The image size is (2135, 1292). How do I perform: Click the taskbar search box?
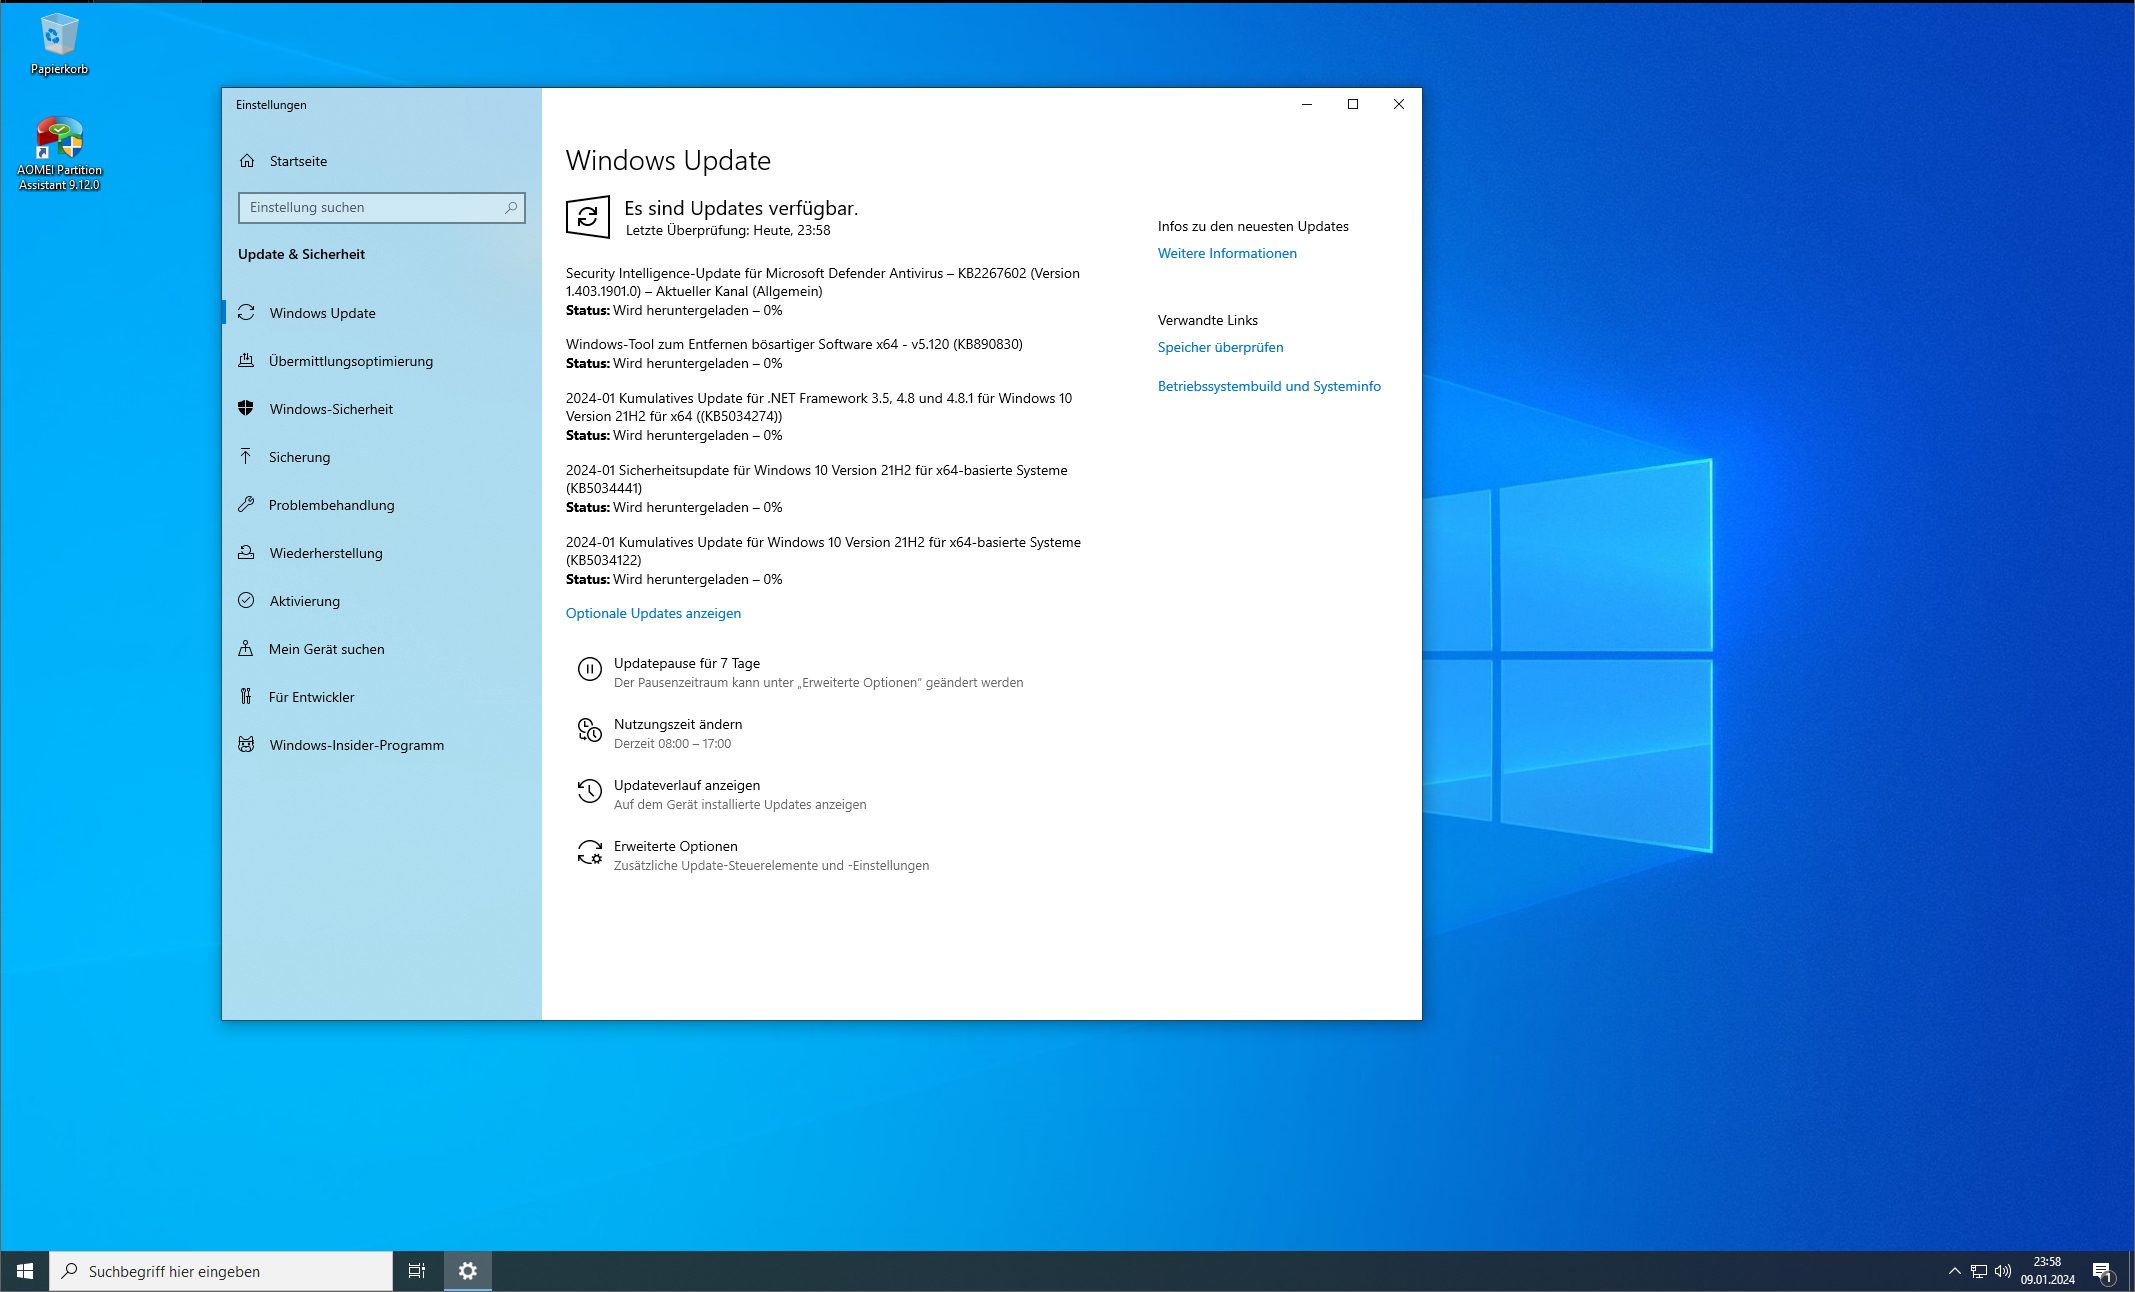point(221,1271)
